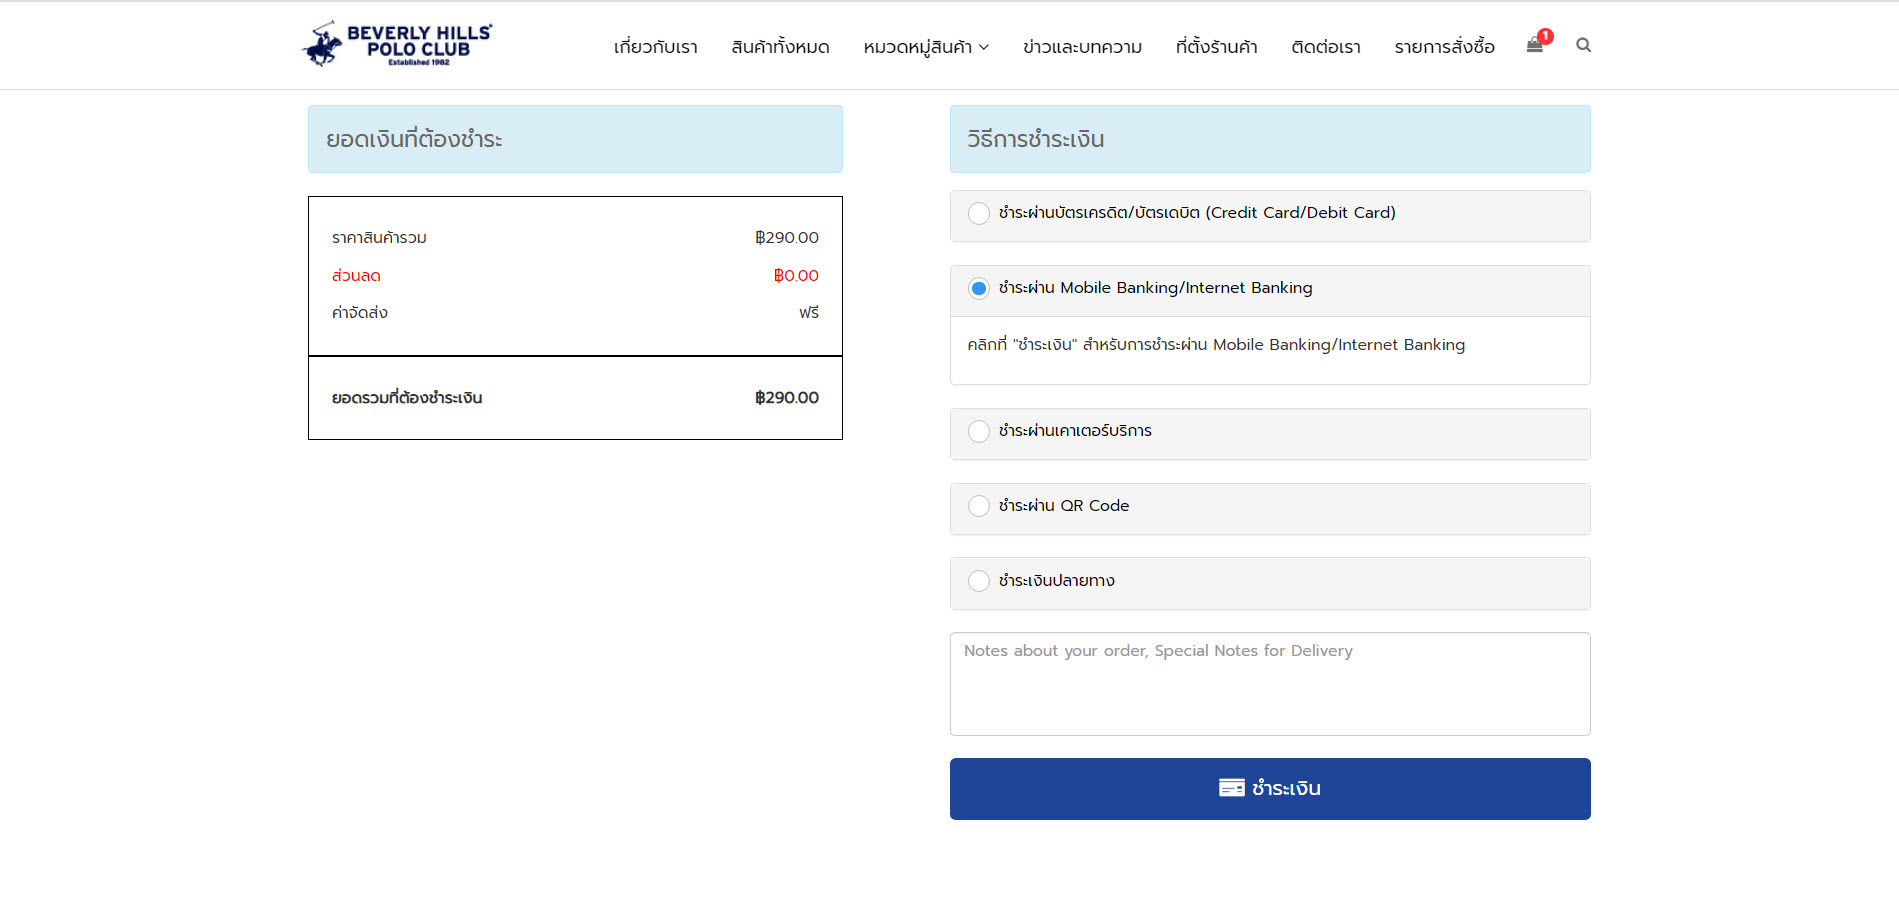The image size is (1899, 903).
Task: Click the ฿290.00 grand total amount
Action: point(787,398)
